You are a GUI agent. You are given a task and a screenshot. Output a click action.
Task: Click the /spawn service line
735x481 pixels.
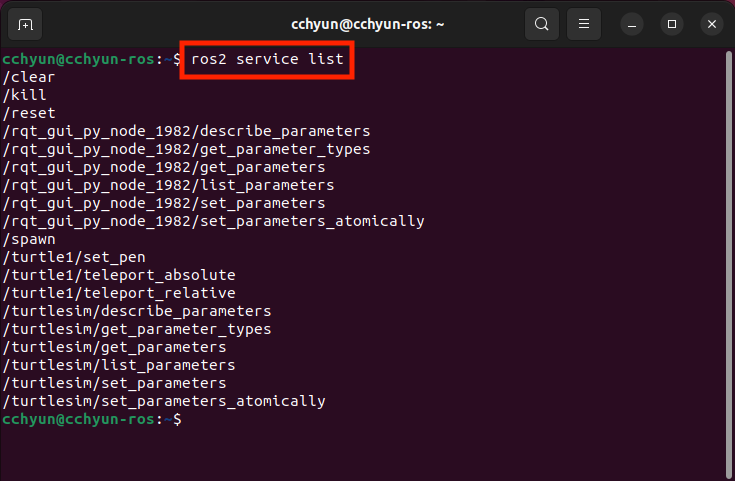(x=29, y=239)
